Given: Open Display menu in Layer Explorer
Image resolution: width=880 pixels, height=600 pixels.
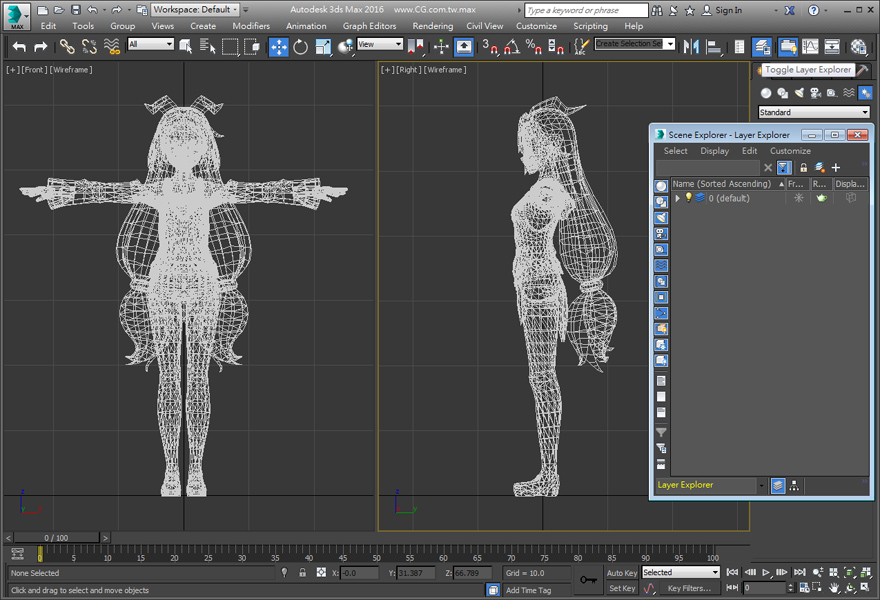Looking at the screenshot, I should pos(714,151).
